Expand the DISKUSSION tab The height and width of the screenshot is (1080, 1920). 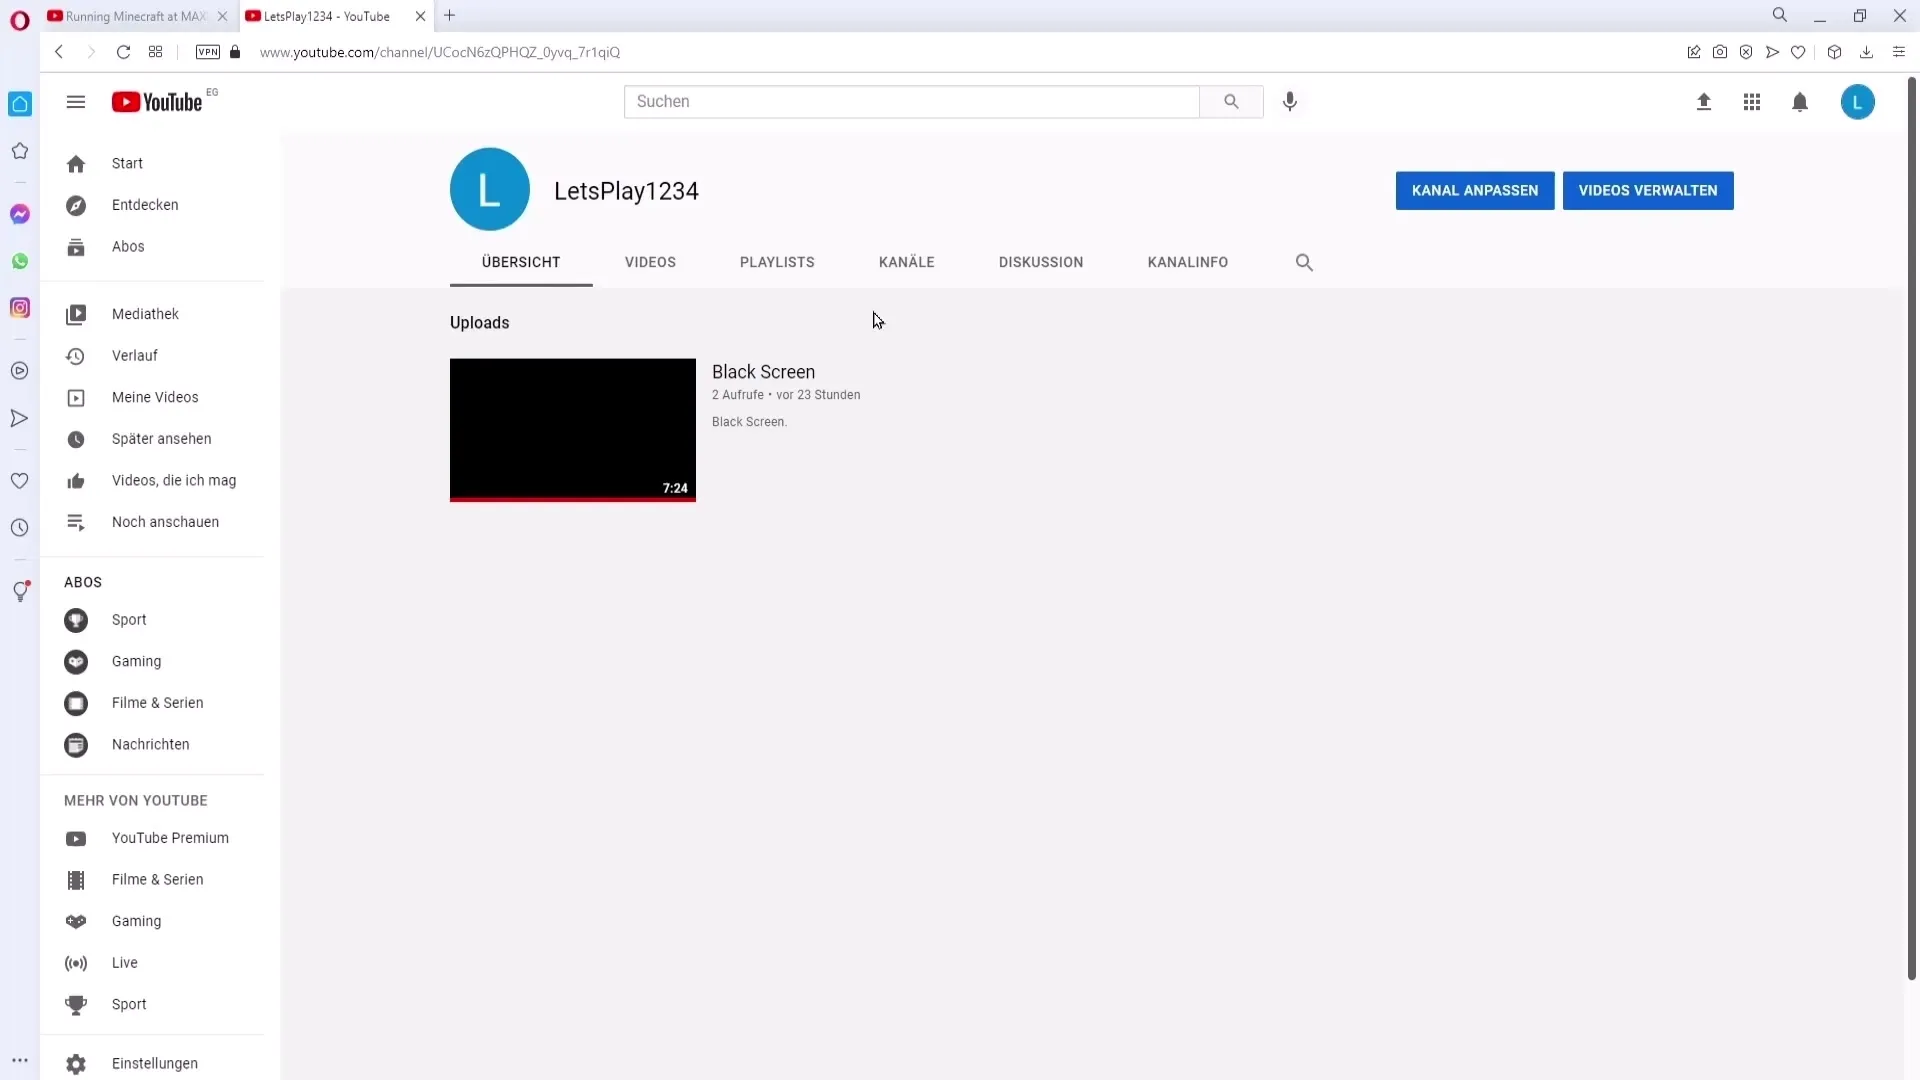point(1042,261)
